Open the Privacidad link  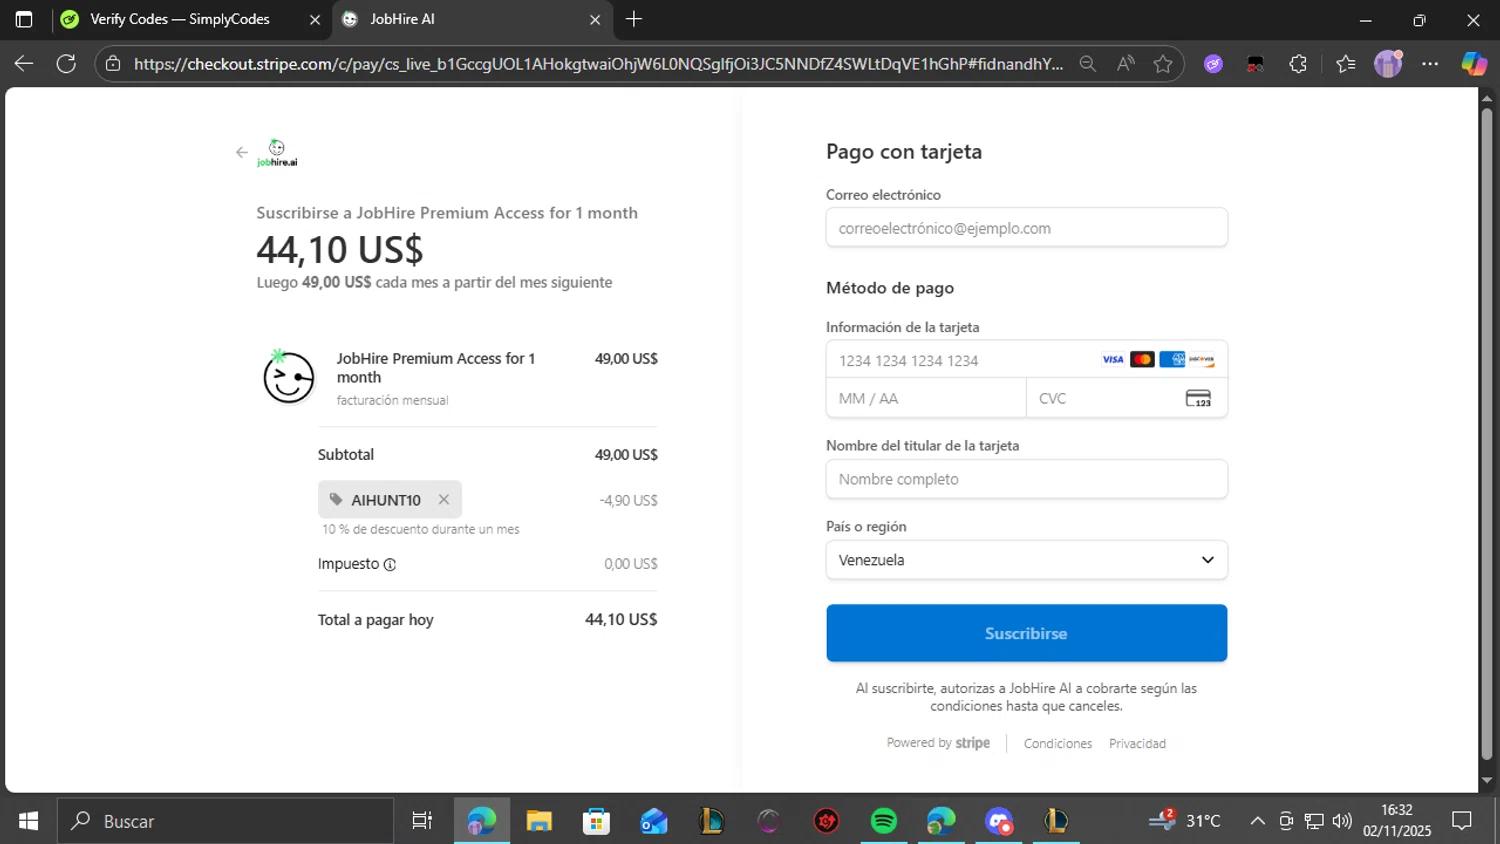click(x=1137, y=744)
